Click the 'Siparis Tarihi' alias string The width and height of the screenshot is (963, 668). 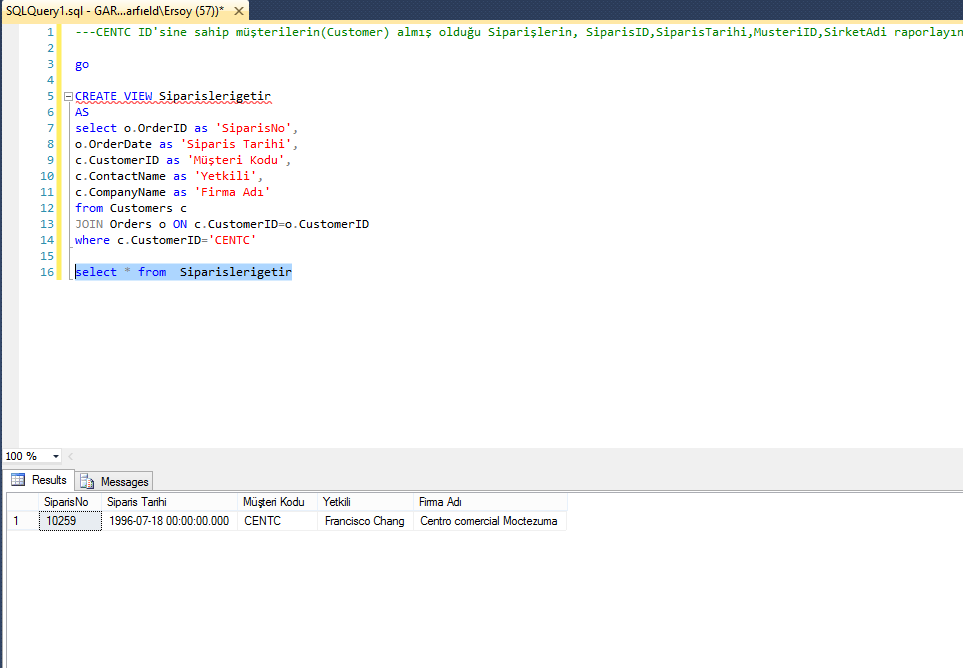(236, 144)
